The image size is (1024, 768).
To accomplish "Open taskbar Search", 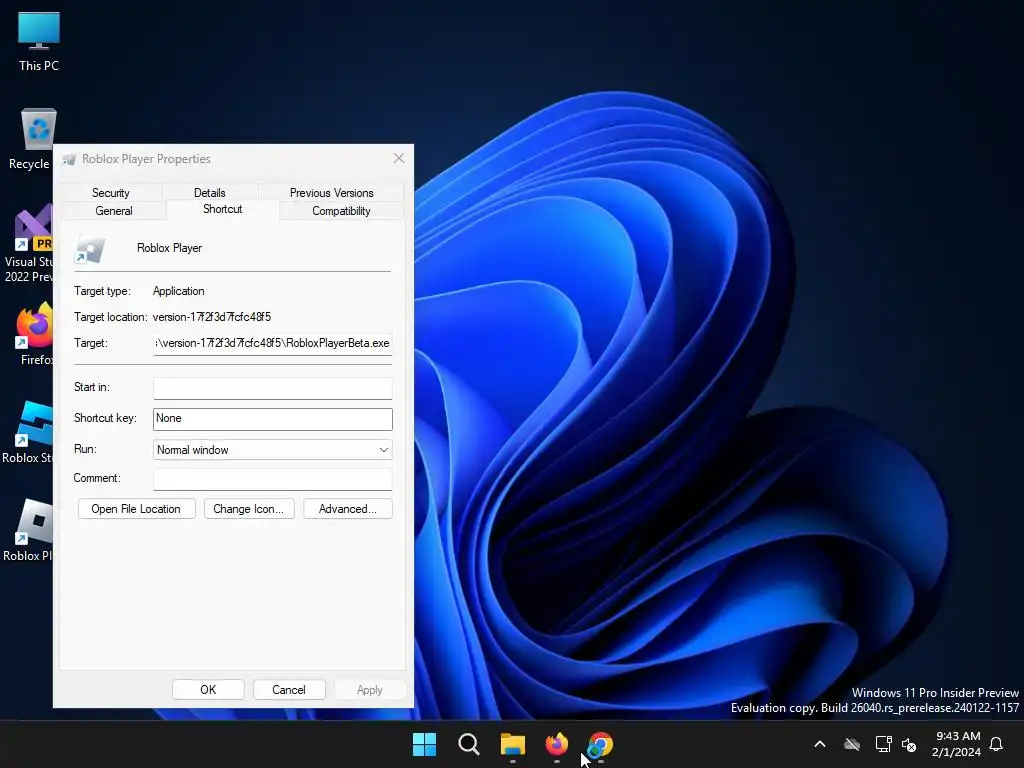I will click(468, 744).
